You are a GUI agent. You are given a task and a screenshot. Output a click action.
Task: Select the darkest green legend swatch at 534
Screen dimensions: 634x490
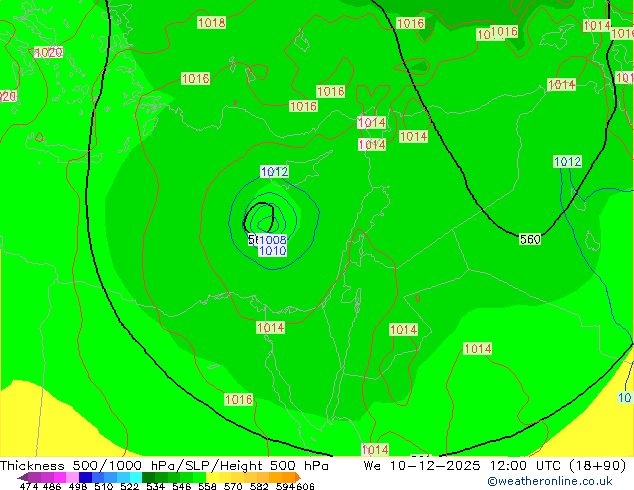(148, 477)
